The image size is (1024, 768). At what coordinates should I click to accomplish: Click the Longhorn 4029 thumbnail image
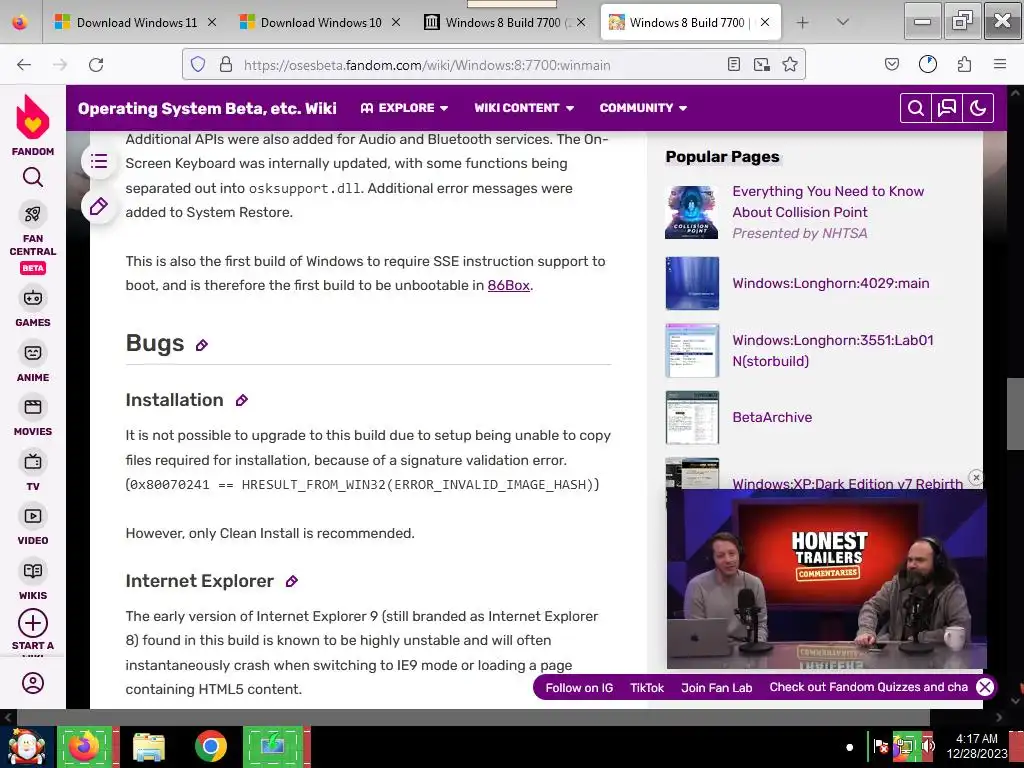tap(692, 283)
